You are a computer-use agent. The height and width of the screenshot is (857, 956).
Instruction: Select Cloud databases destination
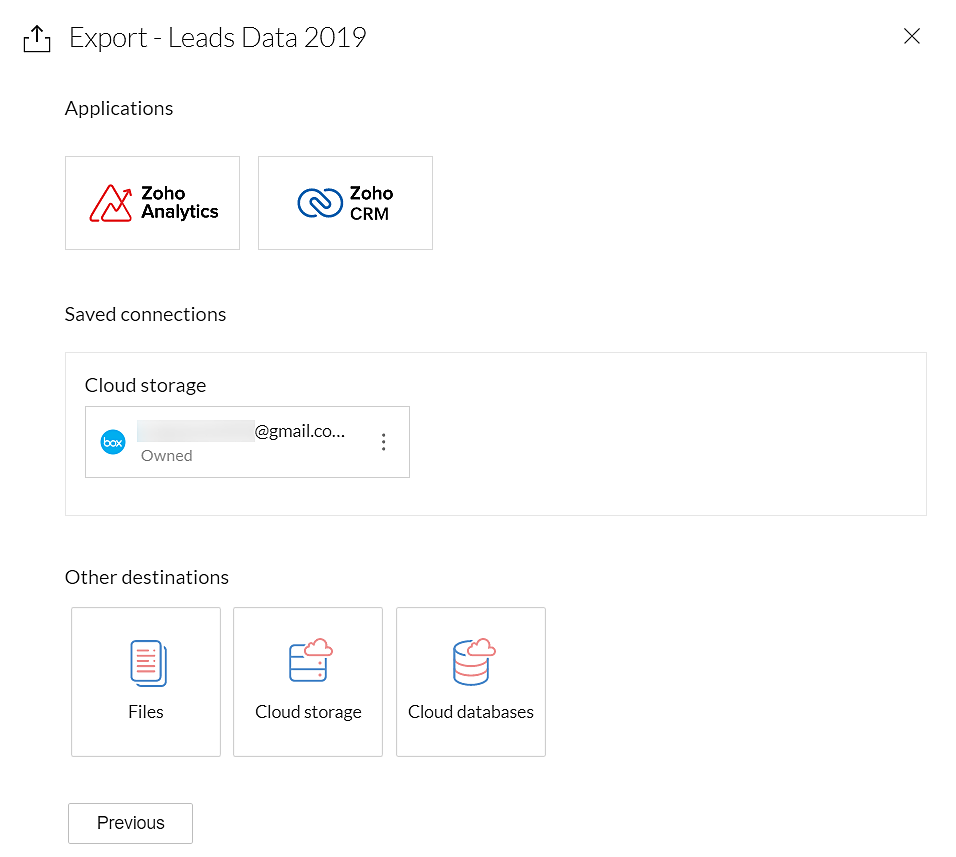(x=471, y=681)
